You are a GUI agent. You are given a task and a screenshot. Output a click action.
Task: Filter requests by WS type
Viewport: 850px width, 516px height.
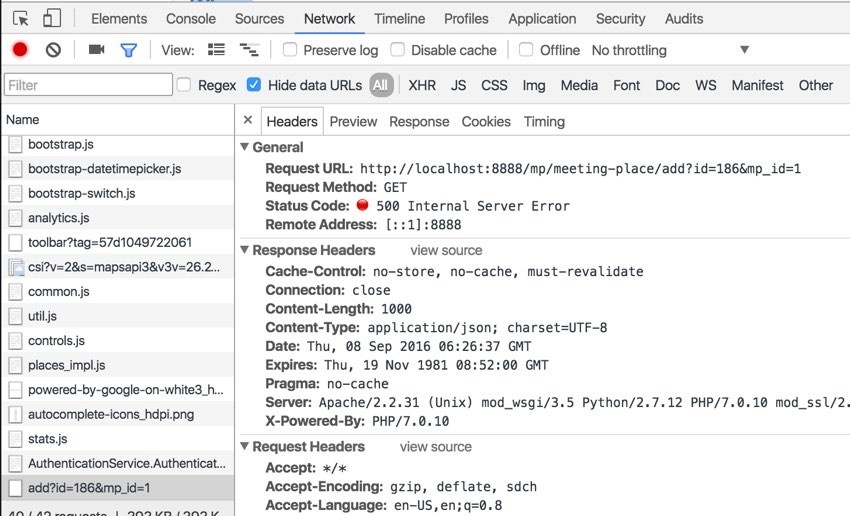706,85
